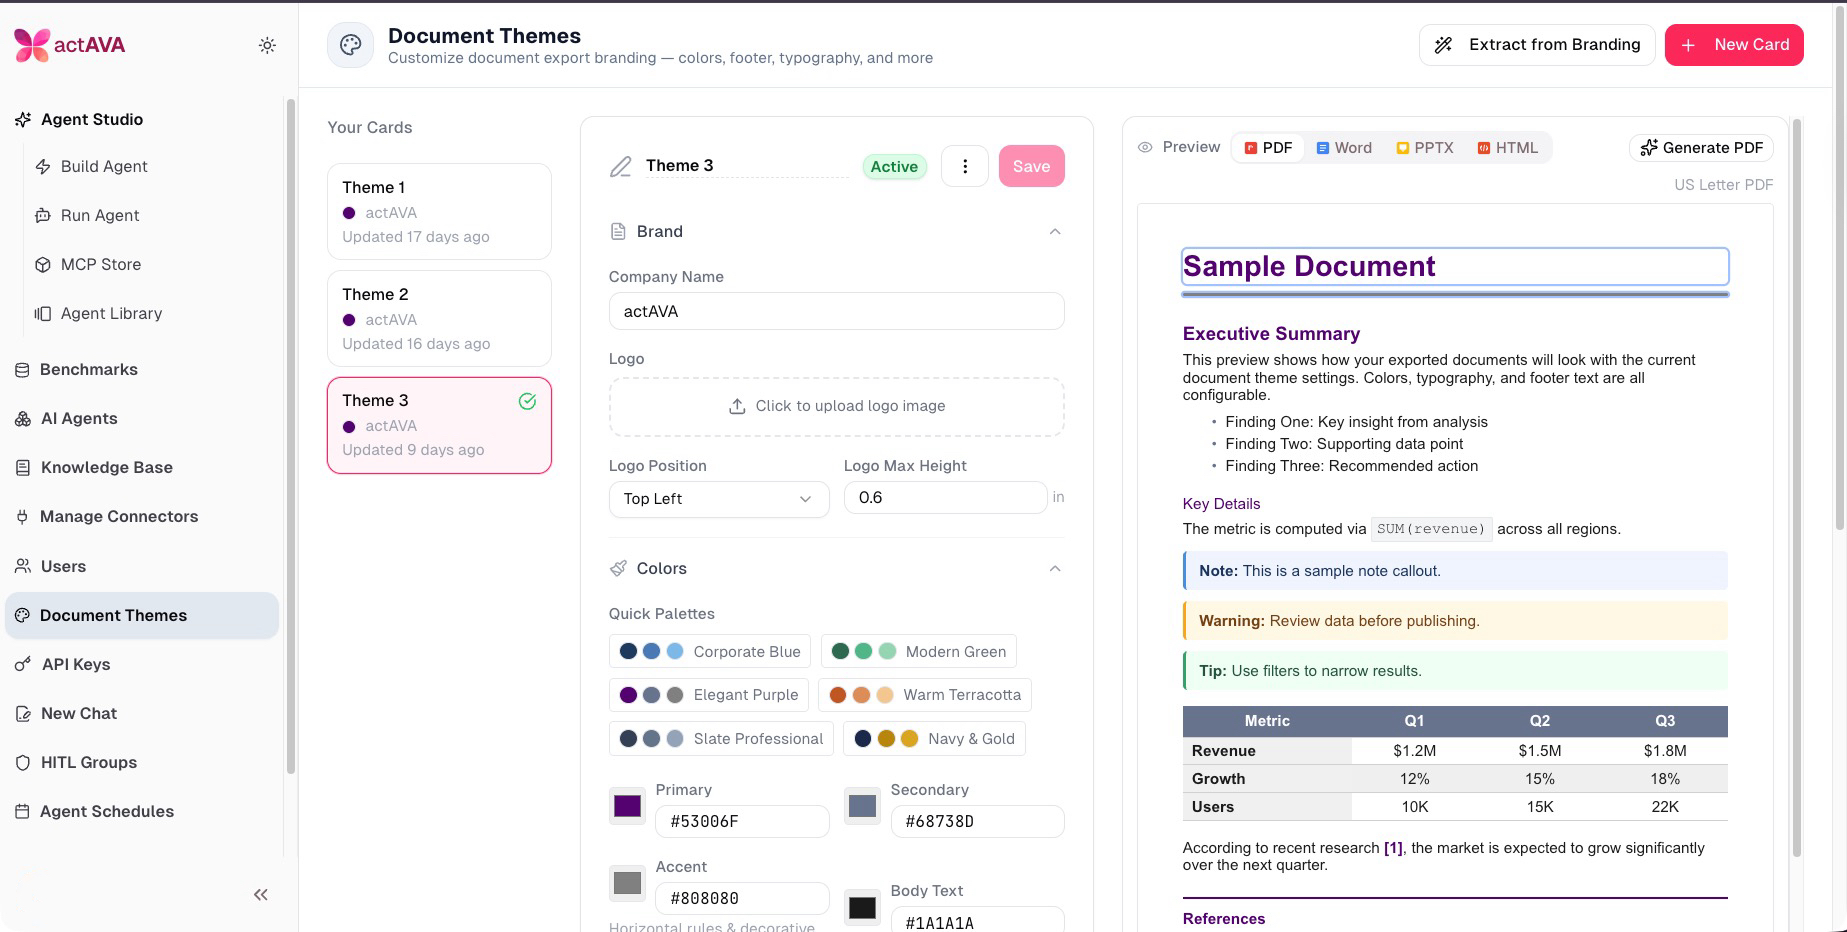
Task: Switch preview to the Word tab
Action: 1344,148
